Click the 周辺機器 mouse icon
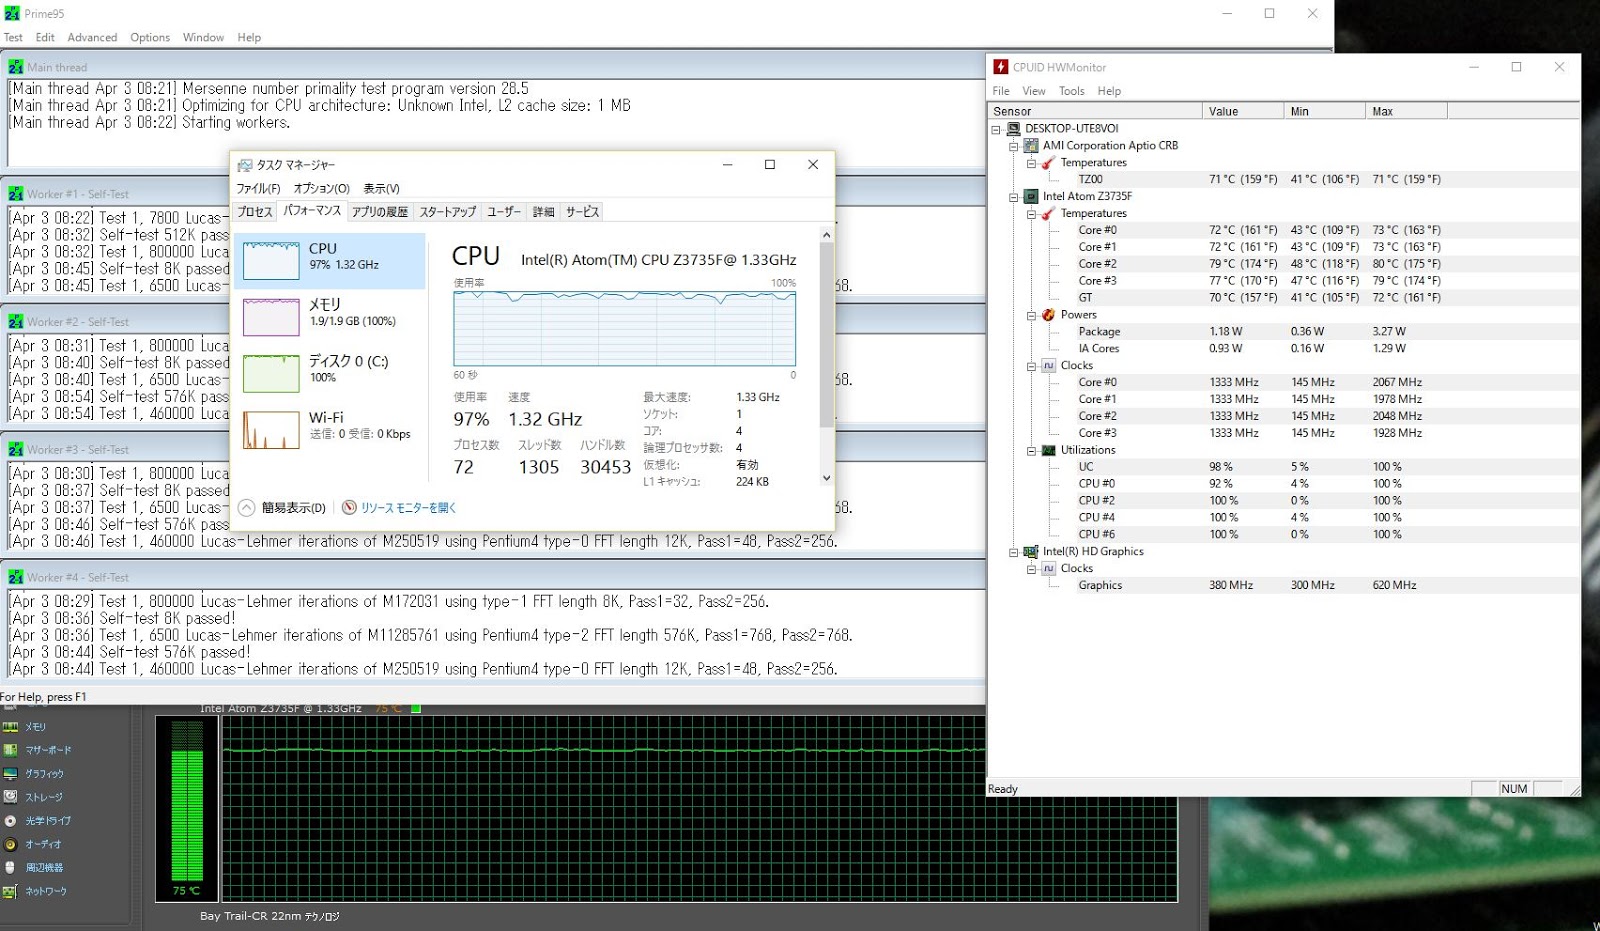 pyautogui.click(x=11, y=868)
